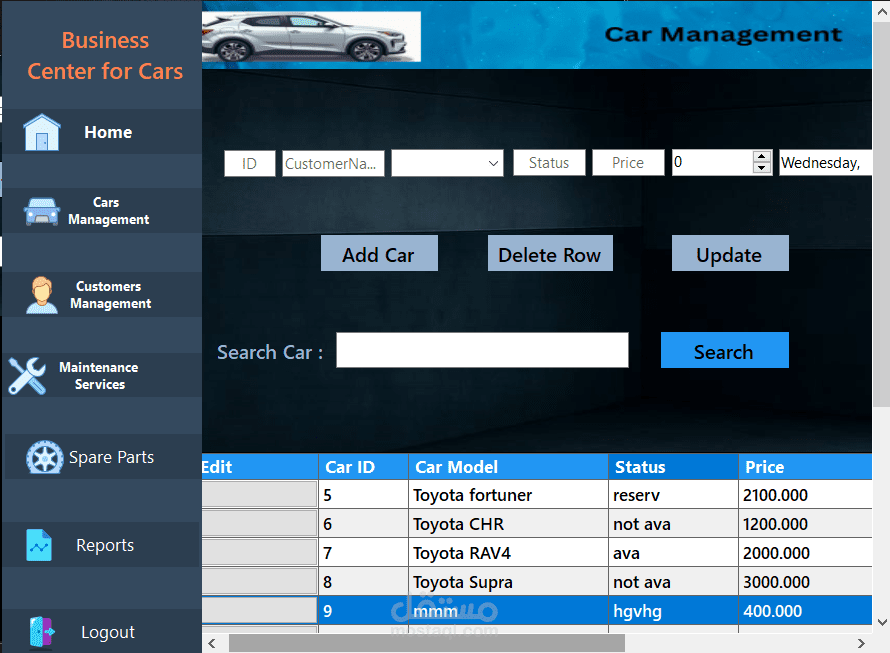Click the horizontal scrollbar under the grid
The width and height of the screenshot is (890, 653).
point(427,643)
